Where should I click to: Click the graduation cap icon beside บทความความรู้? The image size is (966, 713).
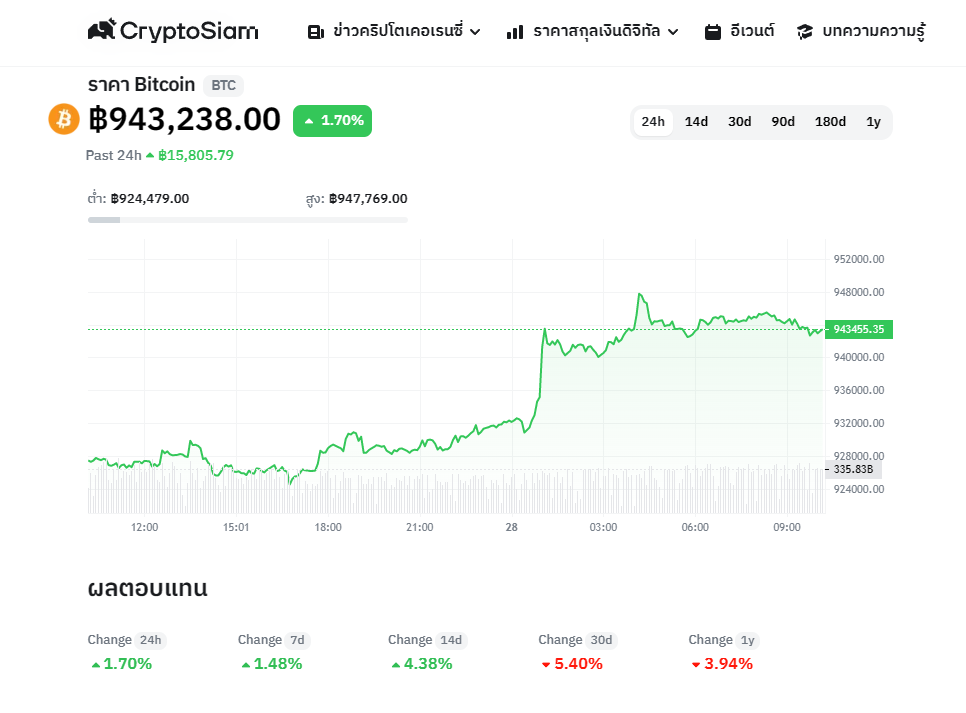(x=805, y=32)
